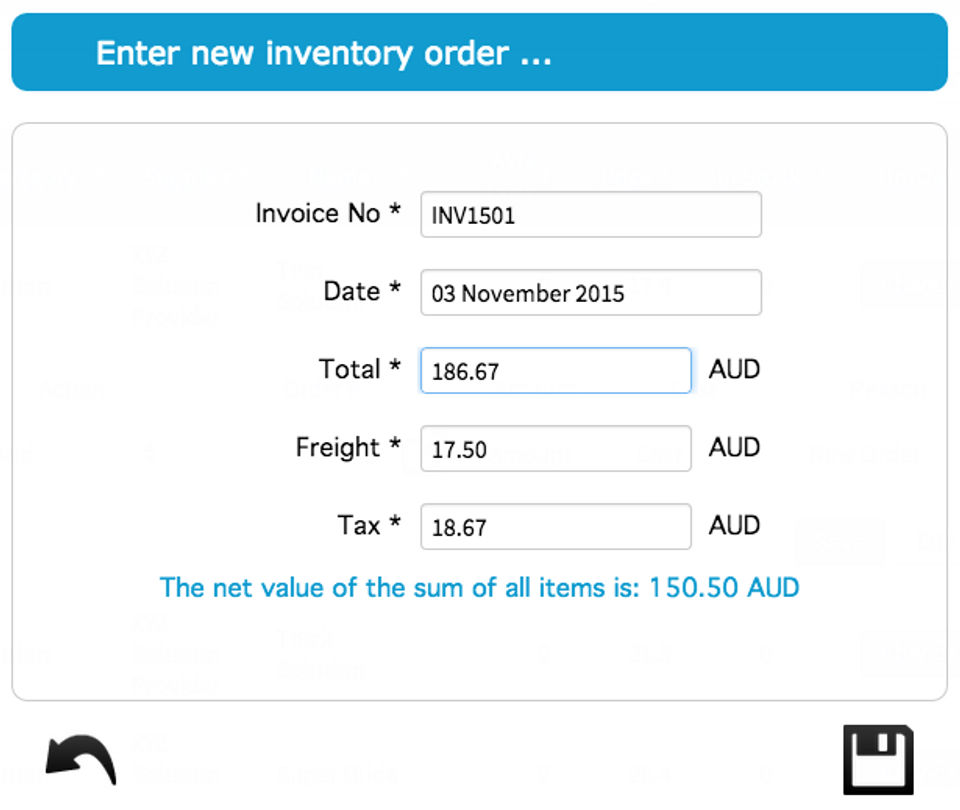Click the blue net value summary text
The height and width of the screenshot is (810, 960).
479,587
